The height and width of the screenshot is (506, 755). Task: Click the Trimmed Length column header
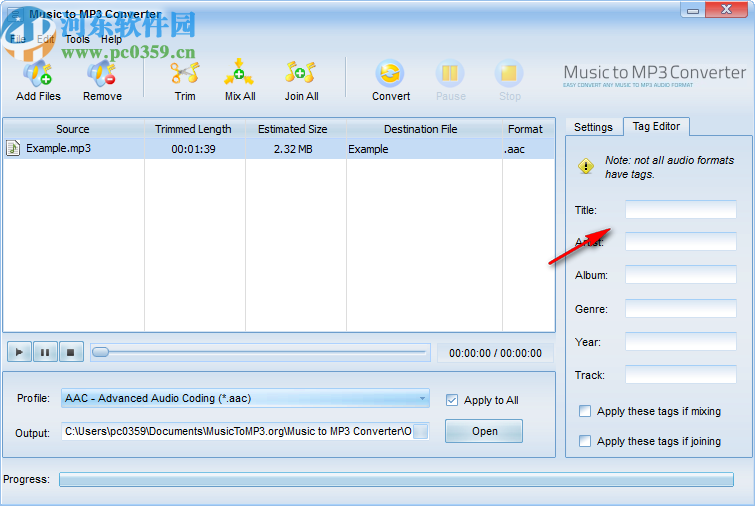(x=195, y=129)
